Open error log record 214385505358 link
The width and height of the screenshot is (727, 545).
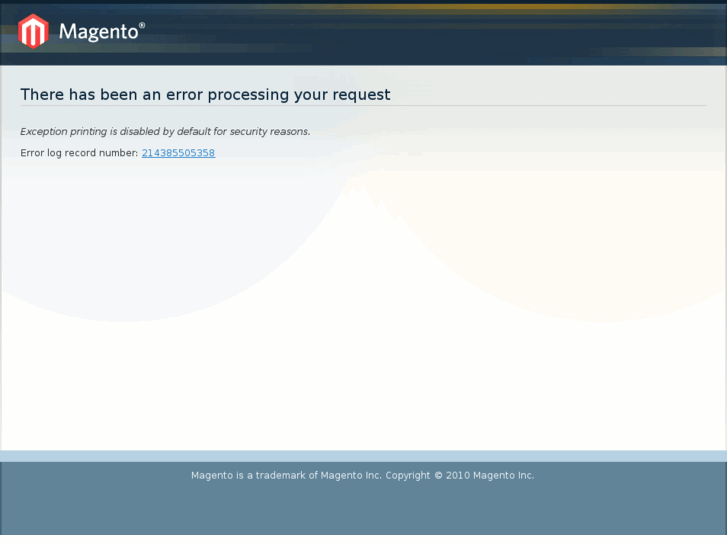pos(179,153)
